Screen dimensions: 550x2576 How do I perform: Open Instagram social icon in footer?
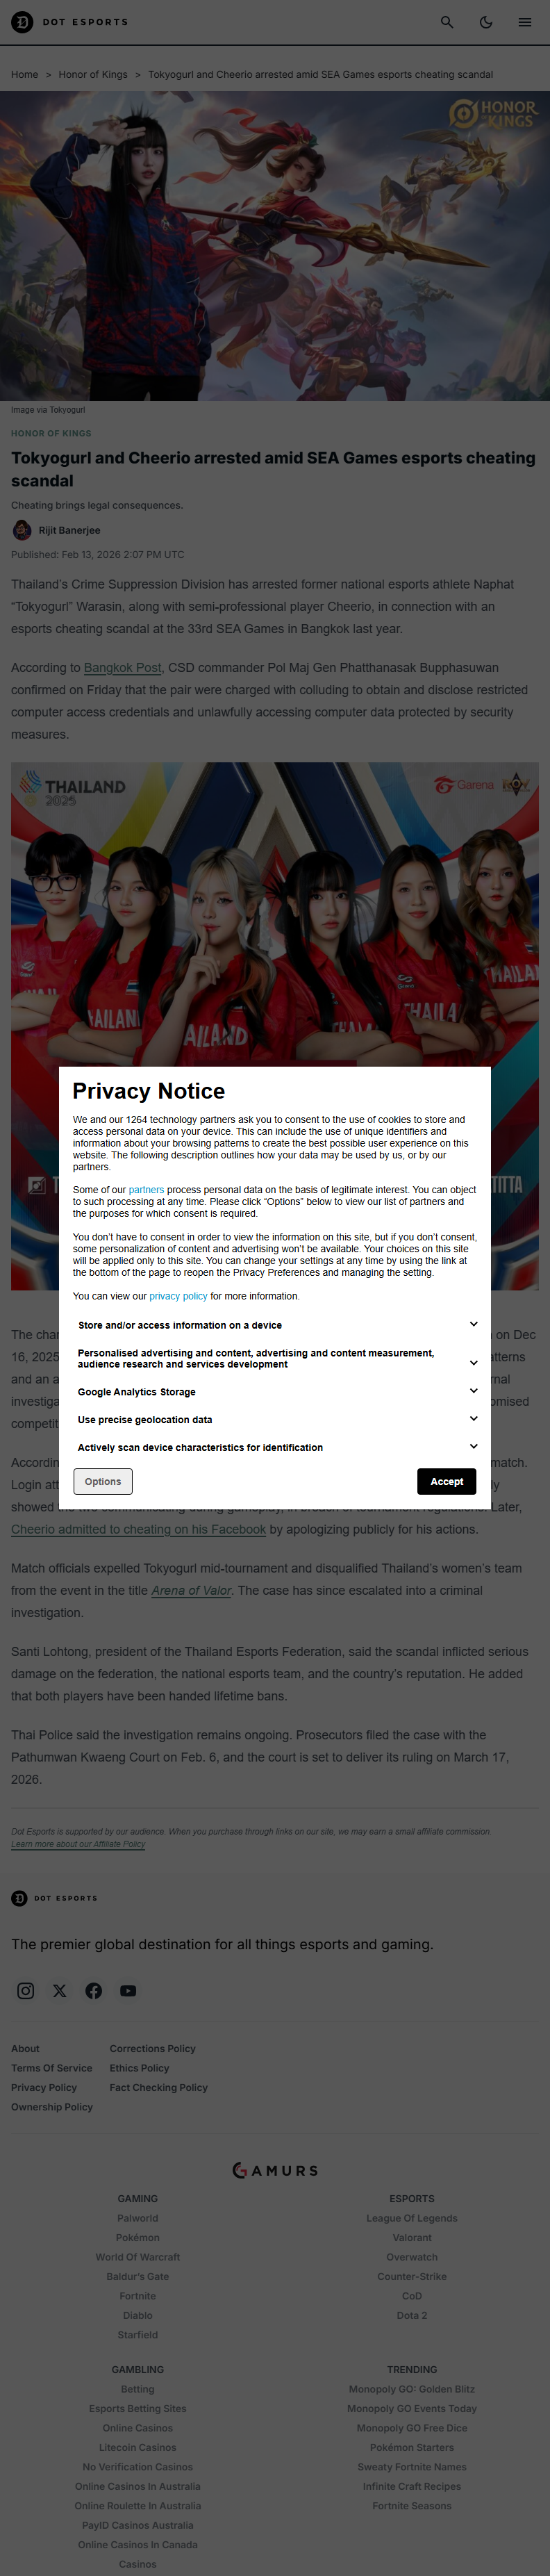click(26, 1990)
